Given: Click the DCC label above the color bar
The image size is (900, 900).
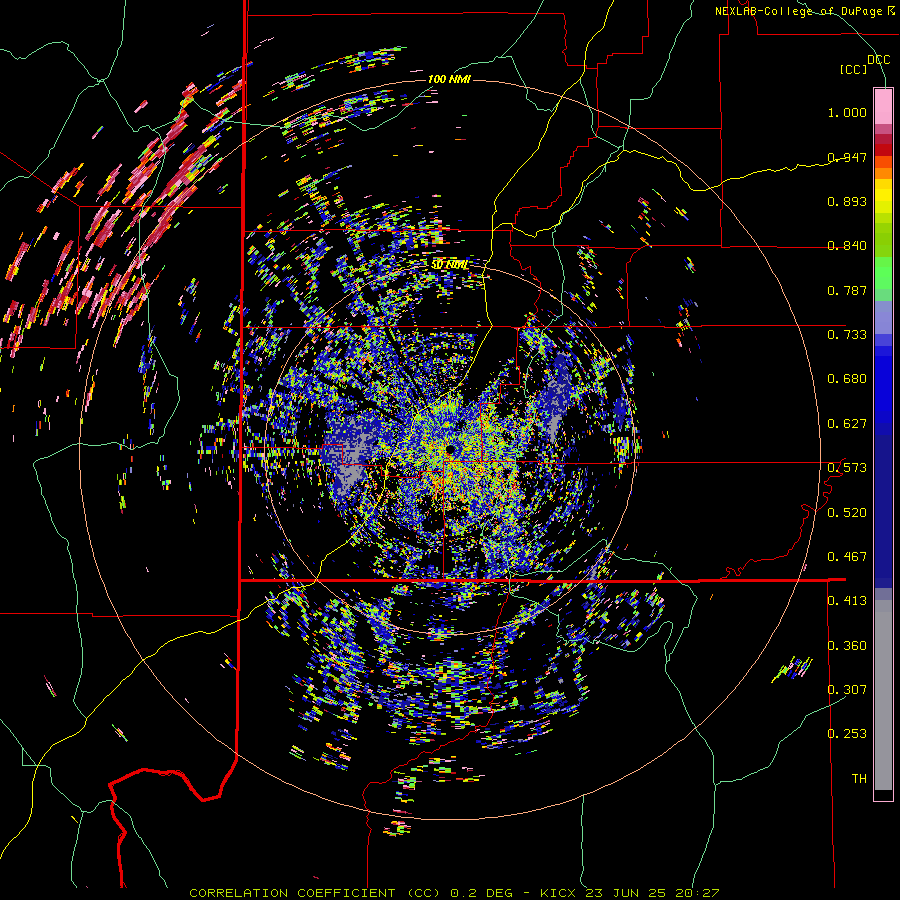Looking at the screenshot, I should (878, 60).
